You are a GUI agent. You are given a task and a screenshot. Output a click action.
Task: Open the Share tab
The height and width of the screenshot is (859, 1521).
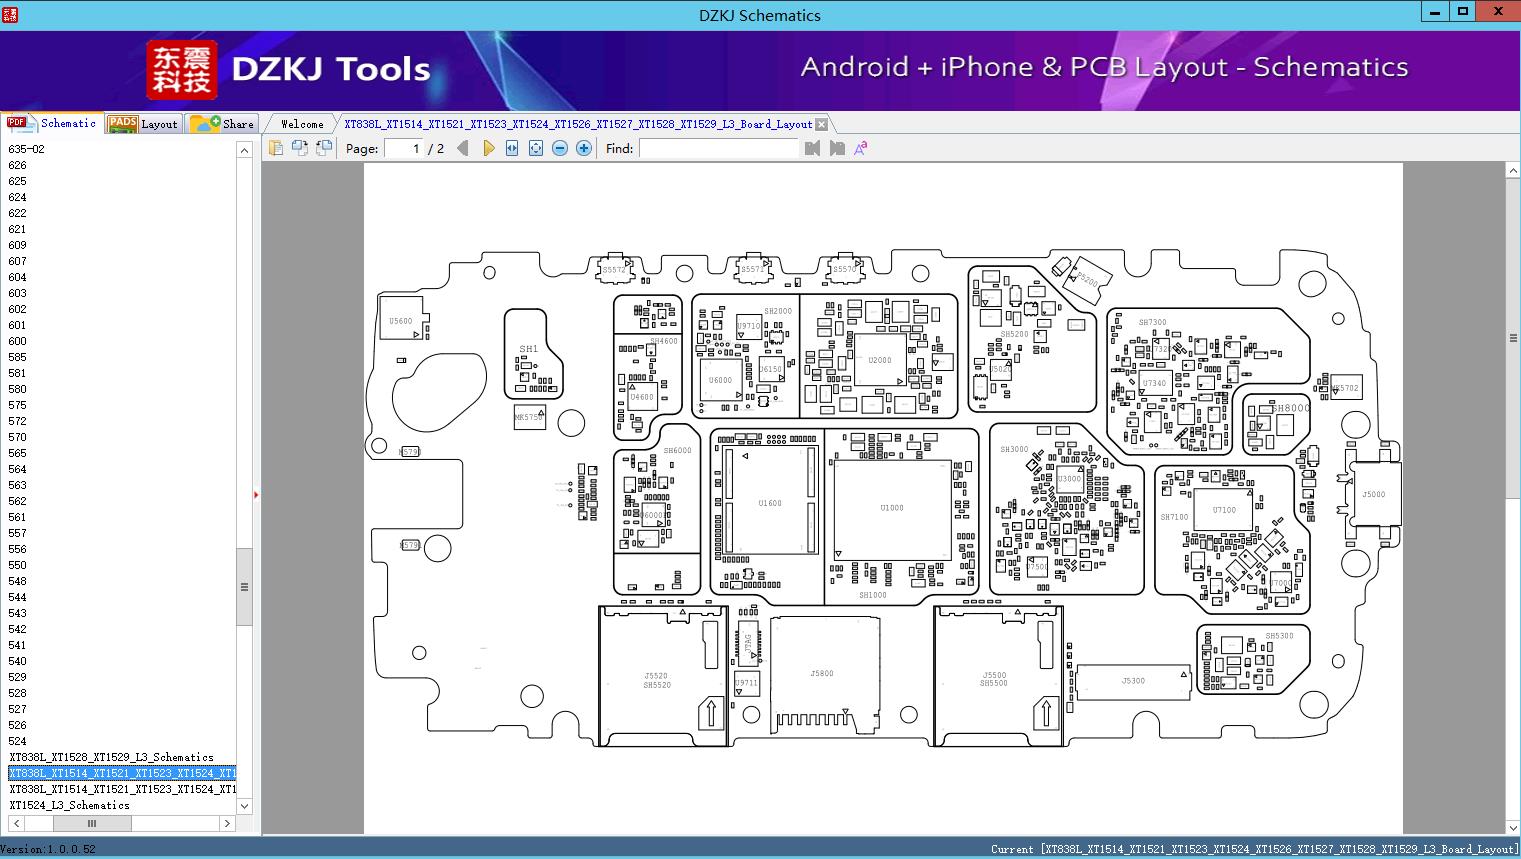pos(222,124)
